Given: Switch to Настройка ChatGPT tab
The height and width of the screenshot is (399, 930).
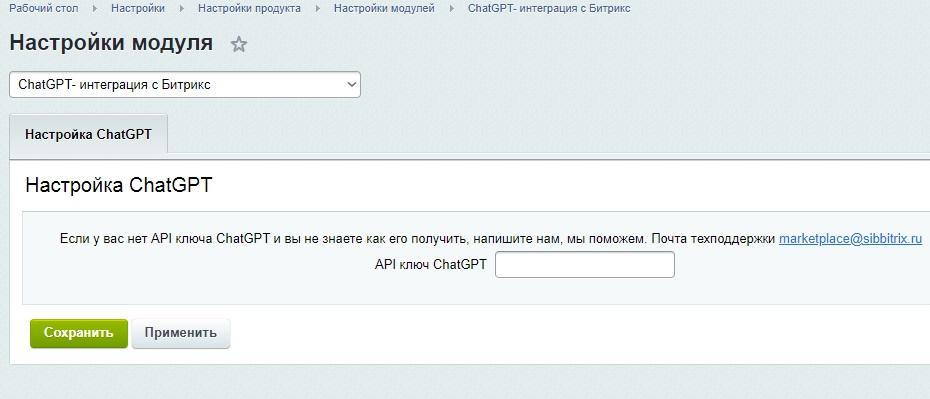Looking at the screenshot, I should (88, 134).
